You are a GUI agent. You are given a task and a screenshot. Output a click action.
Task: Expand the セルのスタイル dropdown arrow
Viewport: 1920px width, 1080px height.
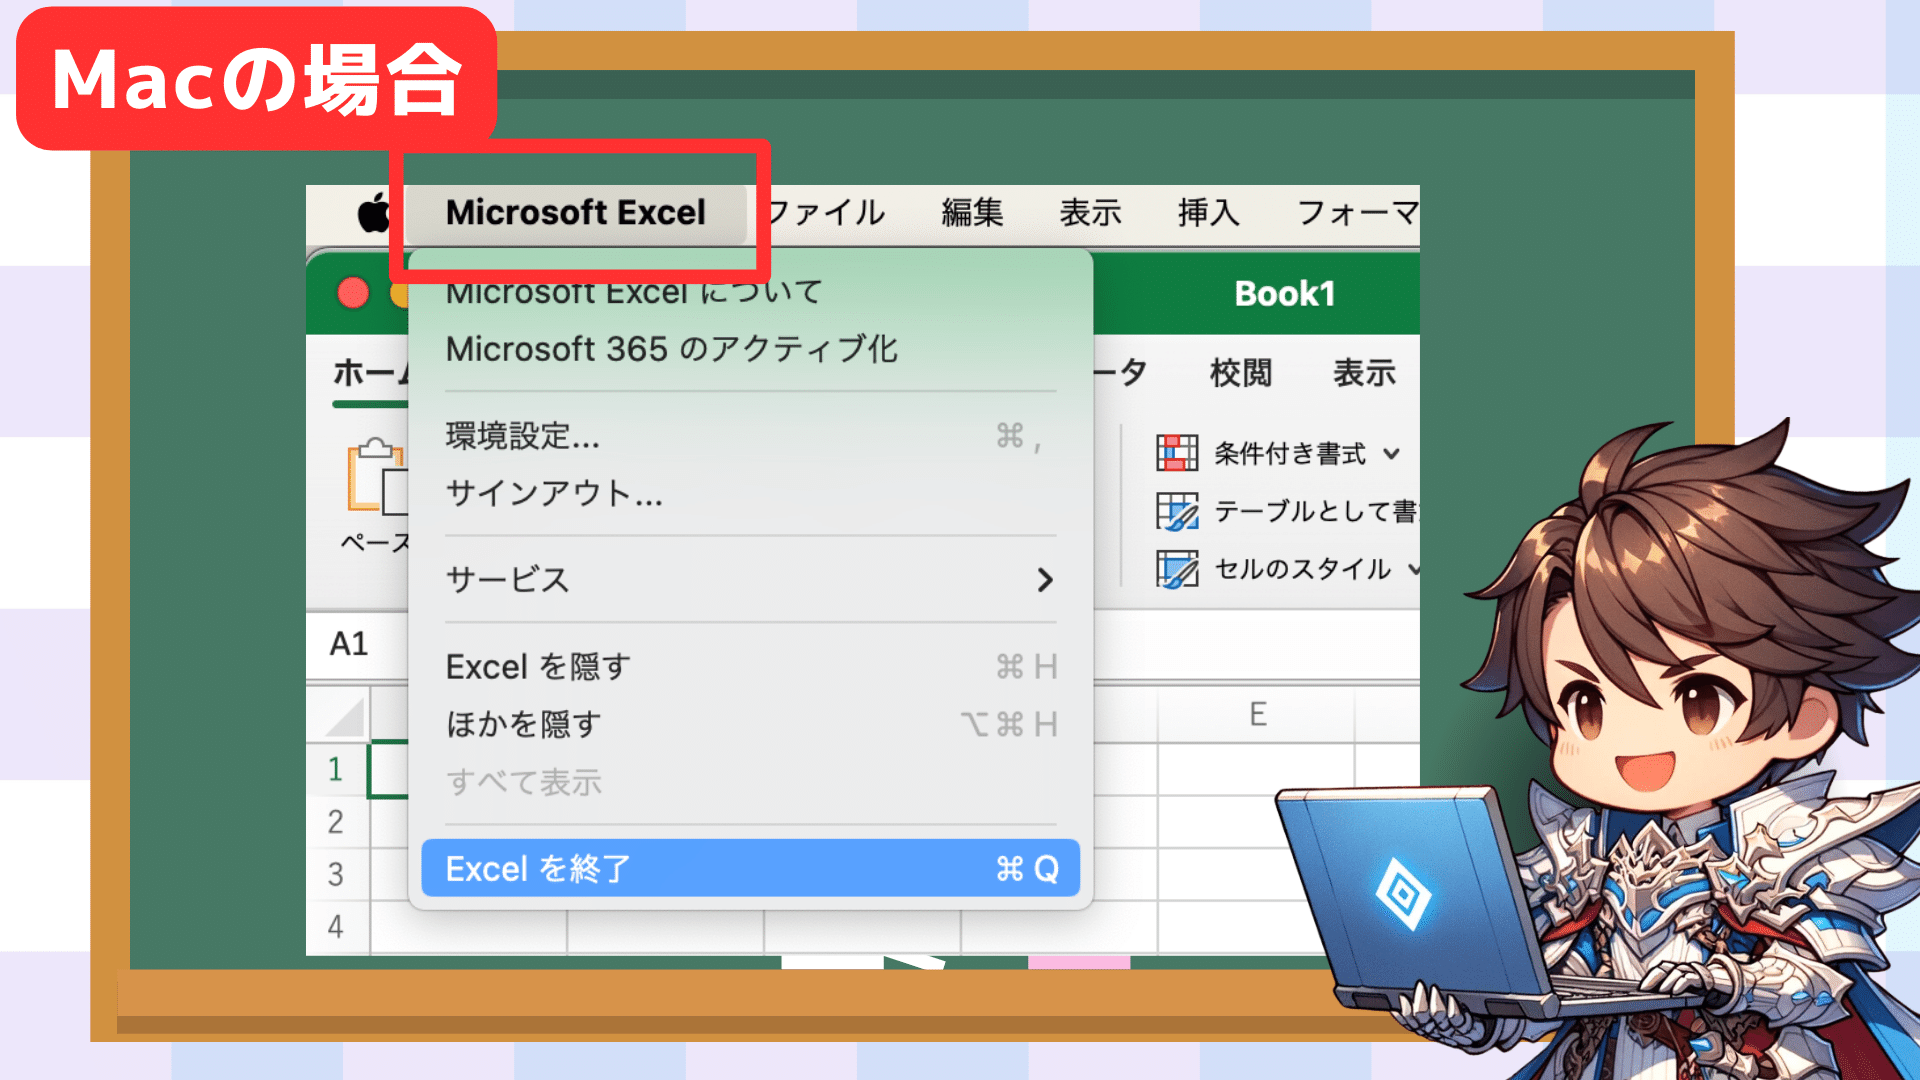click(1413, 569)
